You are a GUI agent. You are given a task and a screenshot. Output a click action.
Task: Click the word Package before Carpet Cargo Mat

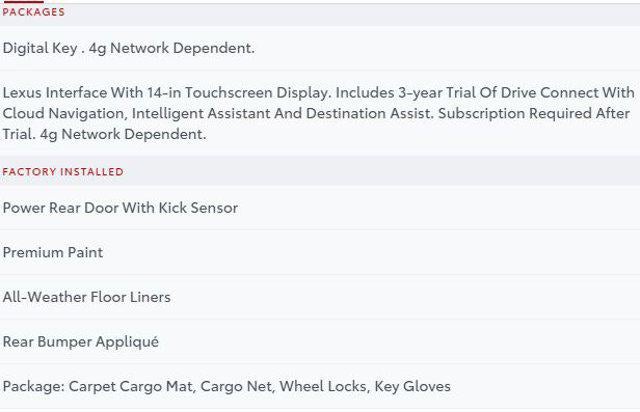pyautogui.click(x=32, y=386)
